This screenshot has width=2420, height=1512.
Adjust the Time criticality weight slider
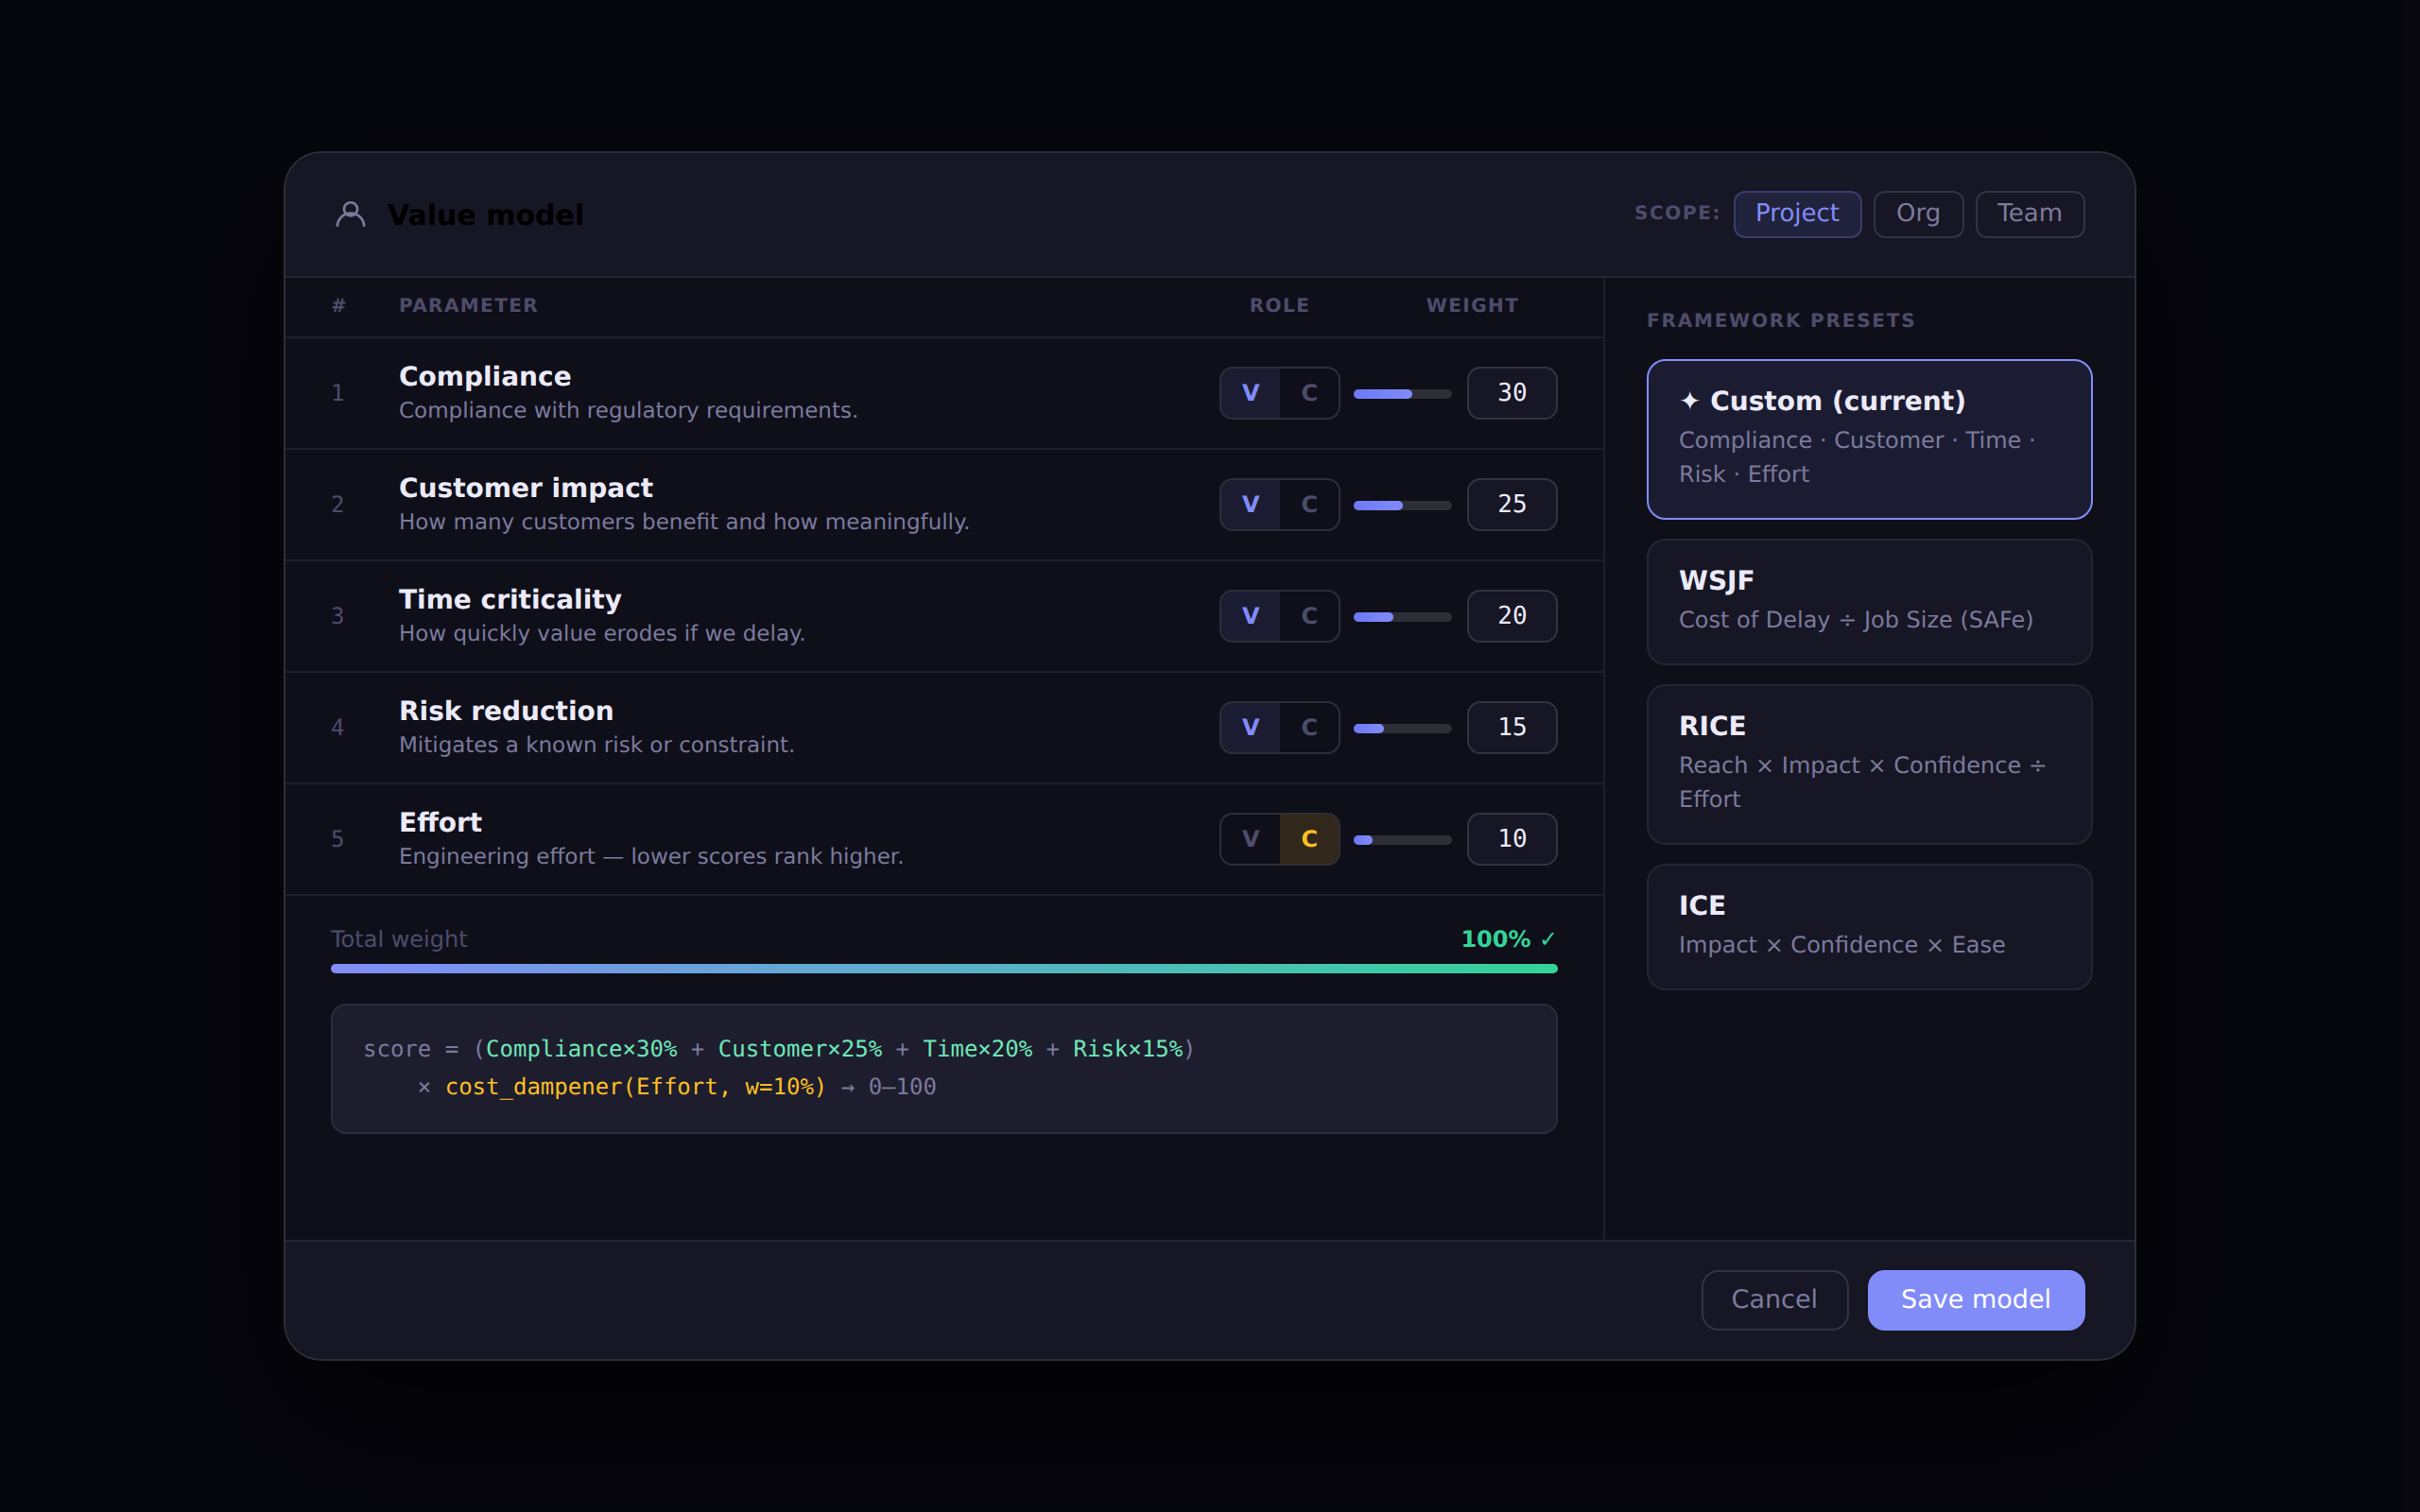pyautogui.click(x=1402, y=617)
